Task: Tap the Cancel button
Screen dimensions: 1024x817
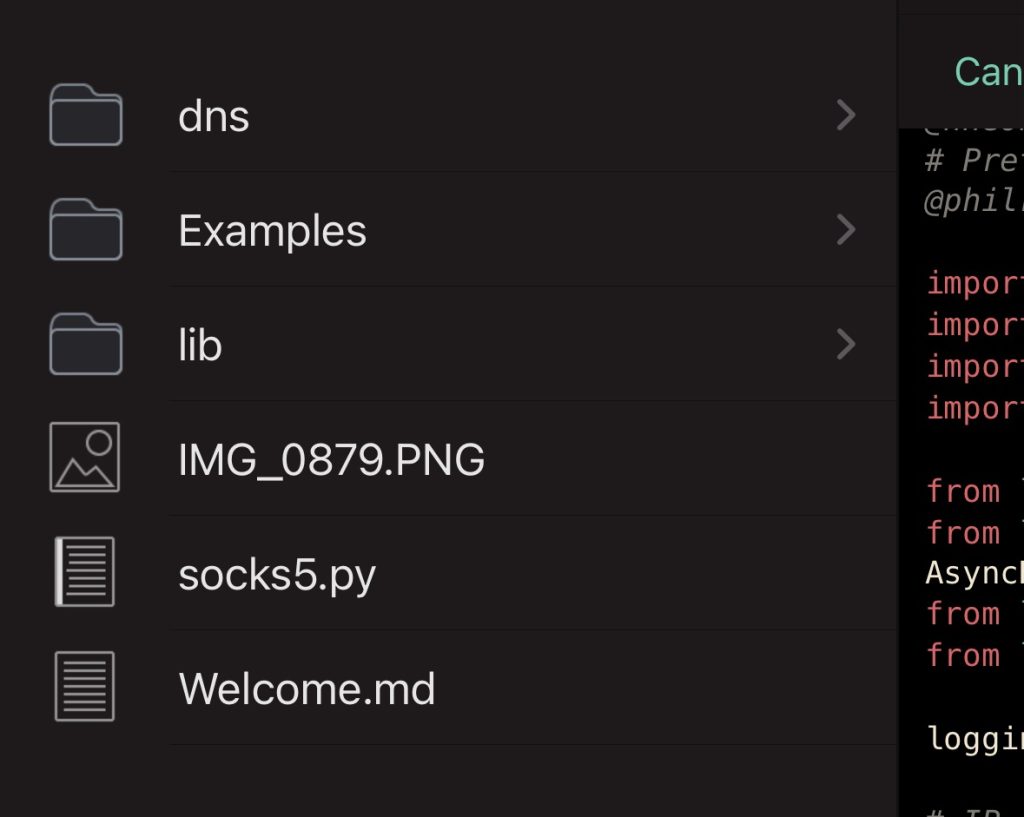Action: click(989, 72)
